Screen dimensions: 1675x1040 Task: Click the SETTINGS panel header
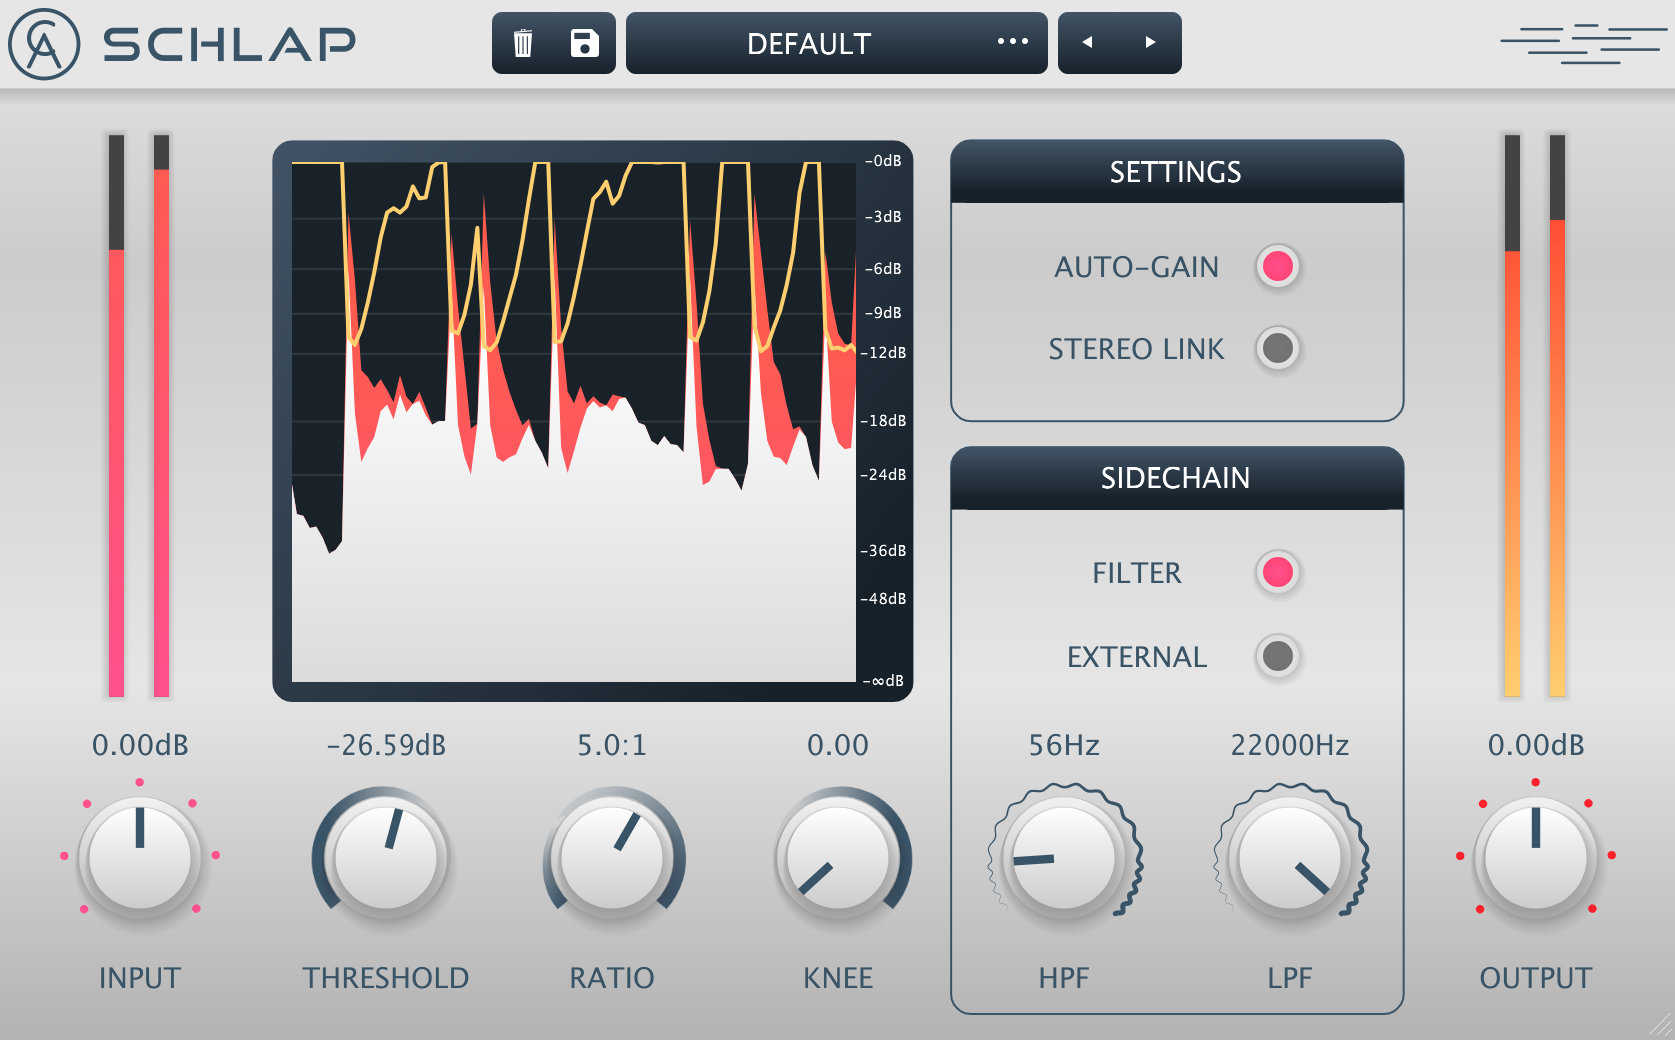[x=1177, y=171]
